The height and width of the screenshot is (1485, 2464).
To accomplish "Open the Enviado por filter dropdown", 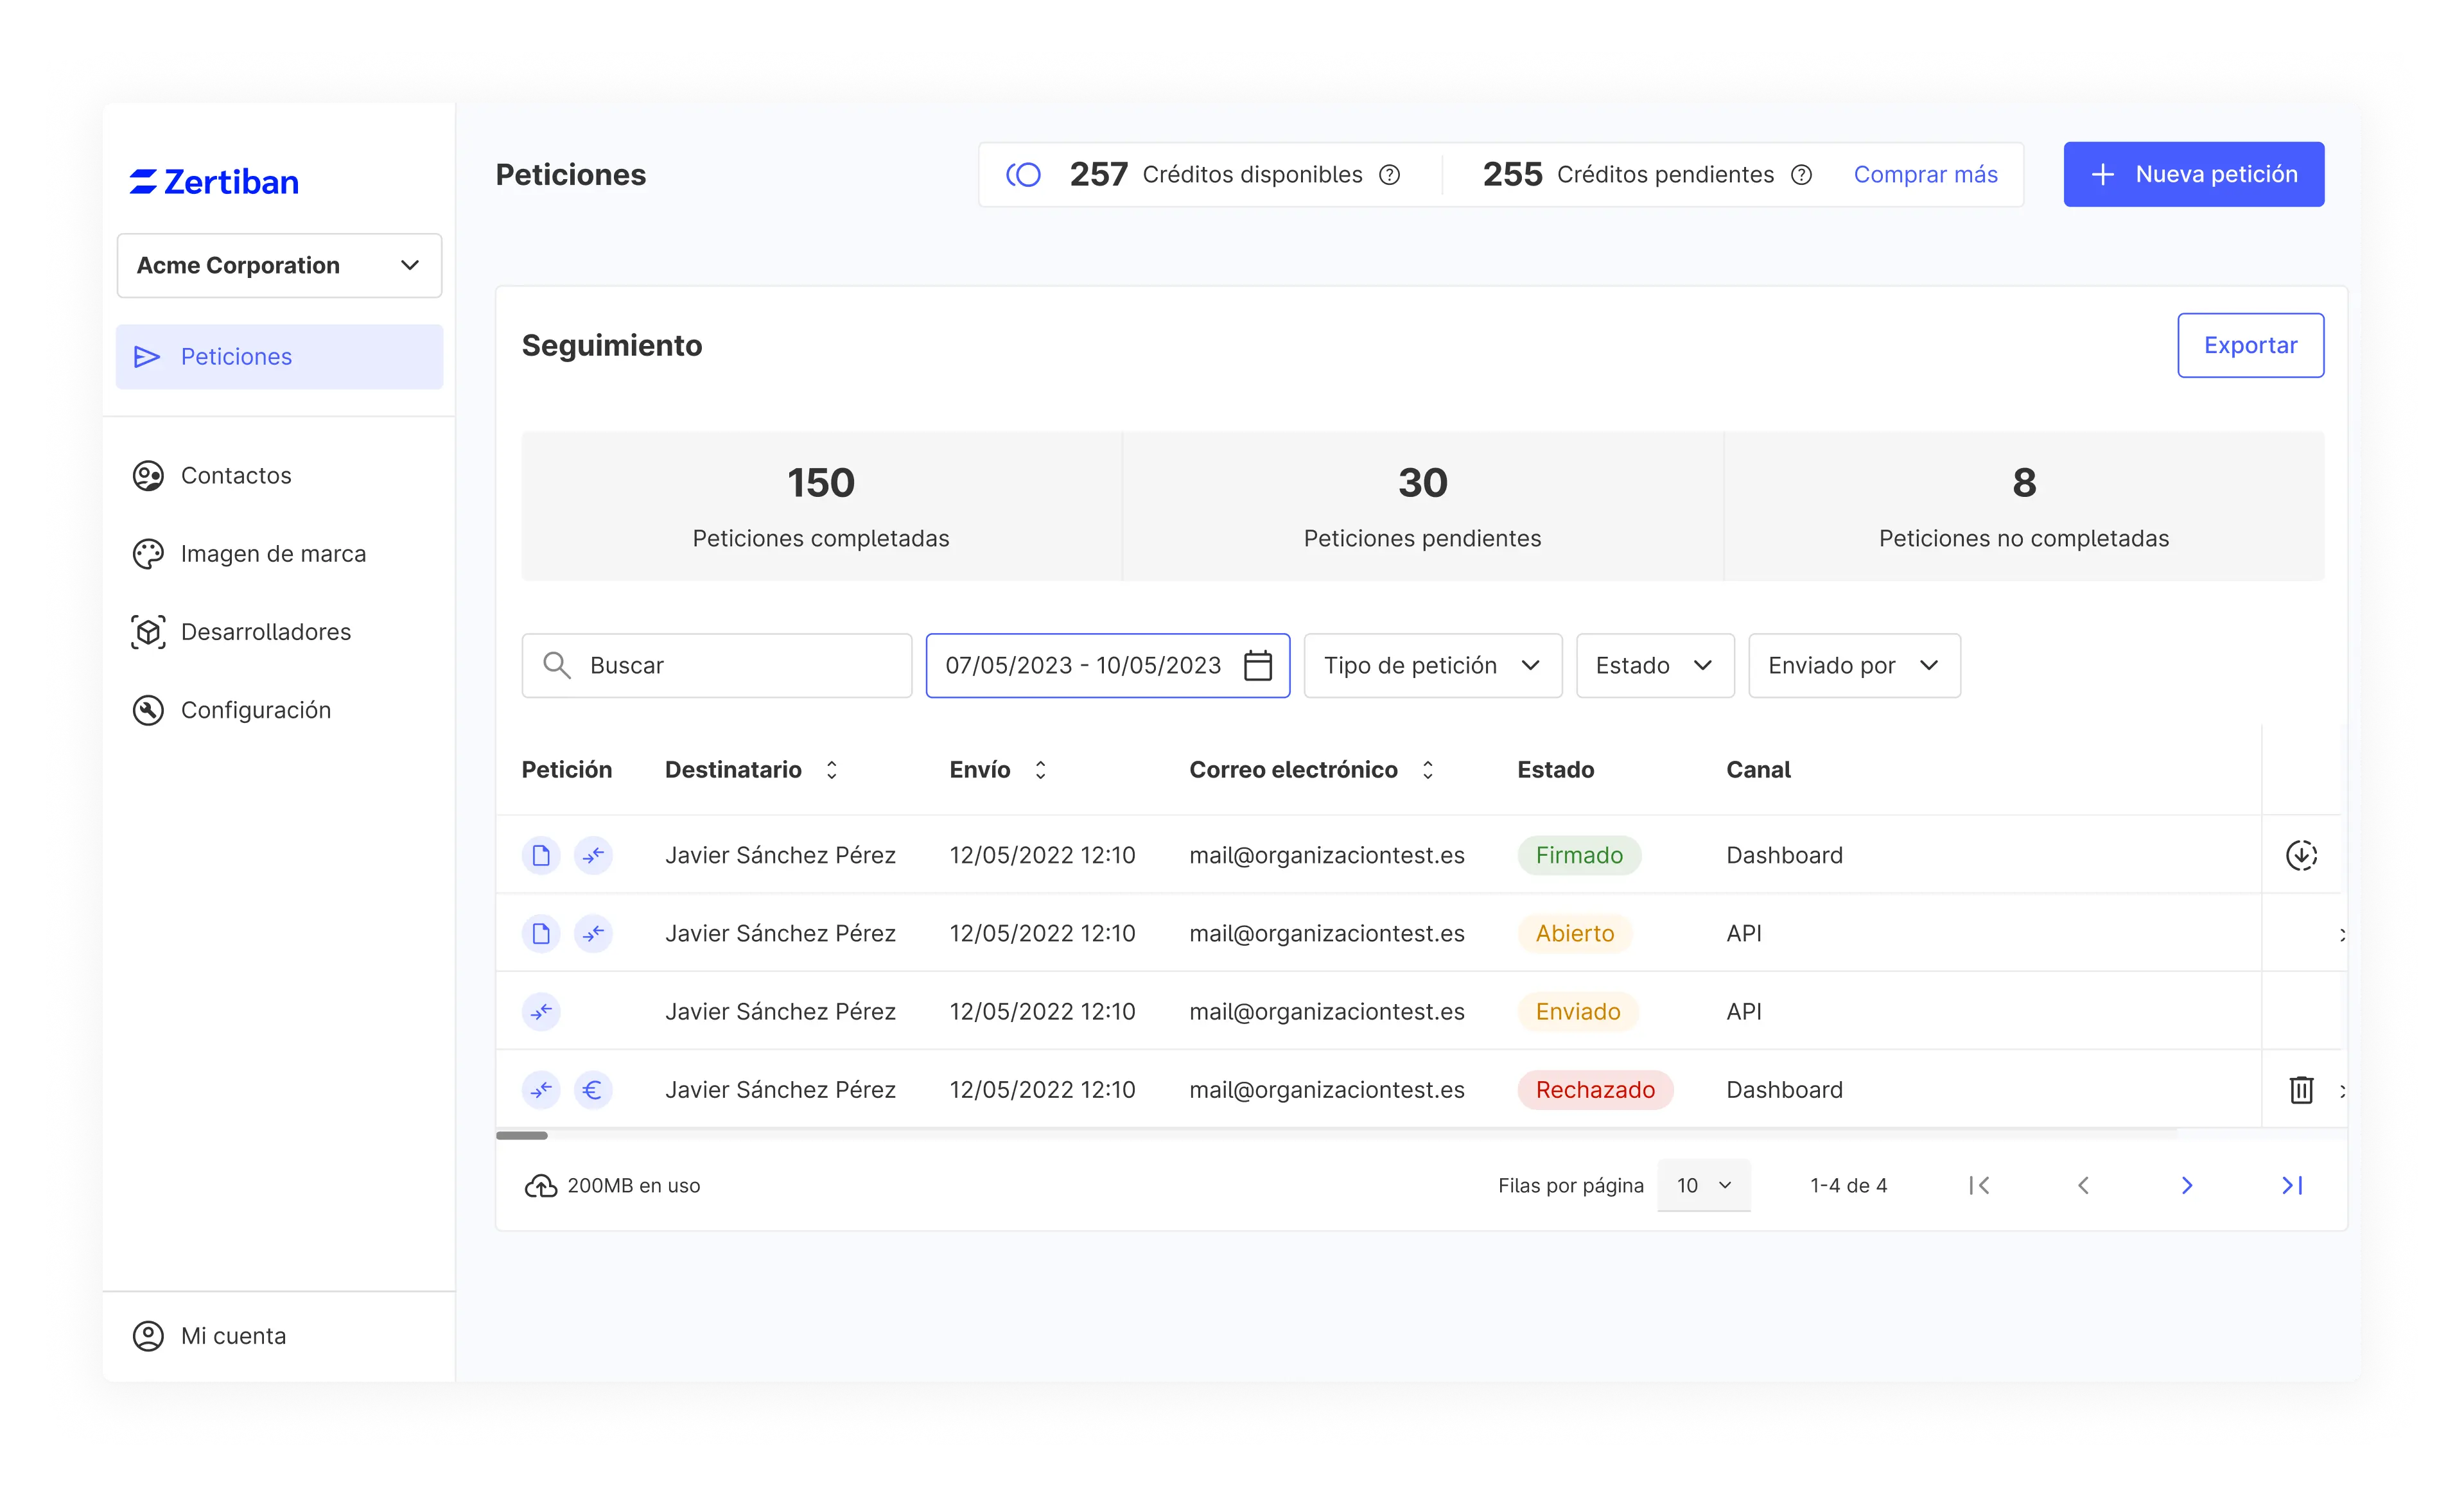I will [x=1853, y=665].
